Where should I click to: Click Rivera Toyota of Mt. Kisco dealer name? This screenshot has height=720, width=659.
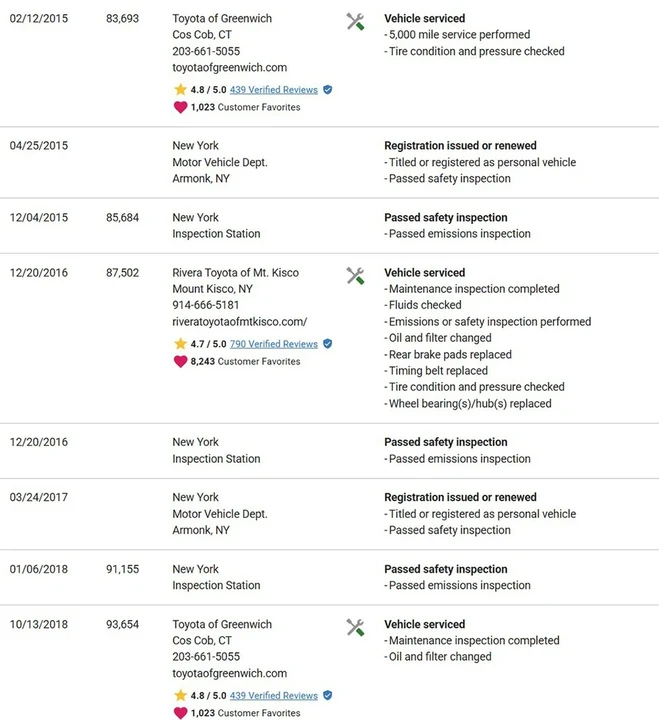coord(236,273)
